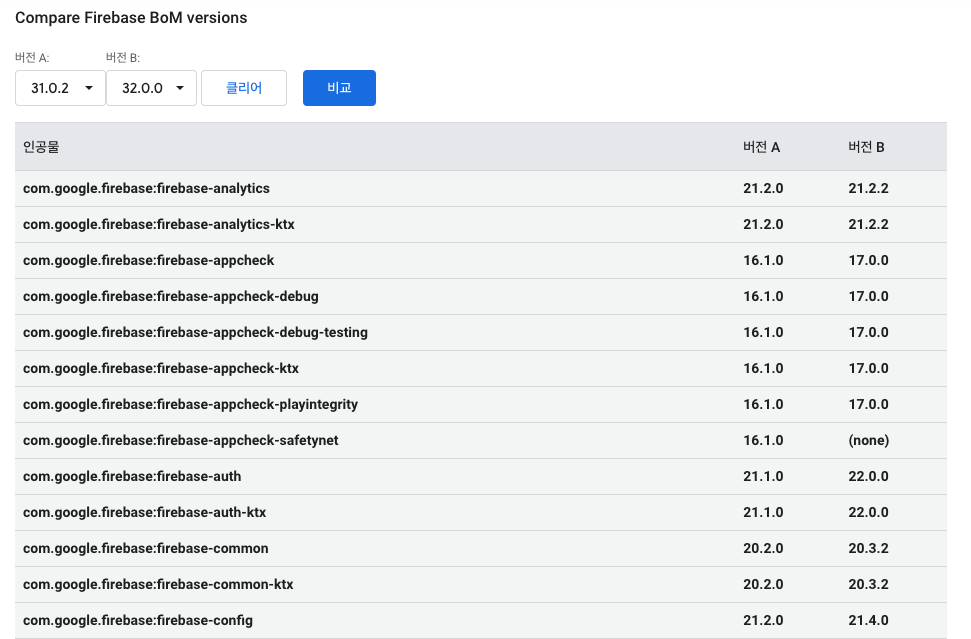Click the firebase-appcheck artifact row name
The width and height of the screenshot is (971, 639).
click(x=149, y=260)
